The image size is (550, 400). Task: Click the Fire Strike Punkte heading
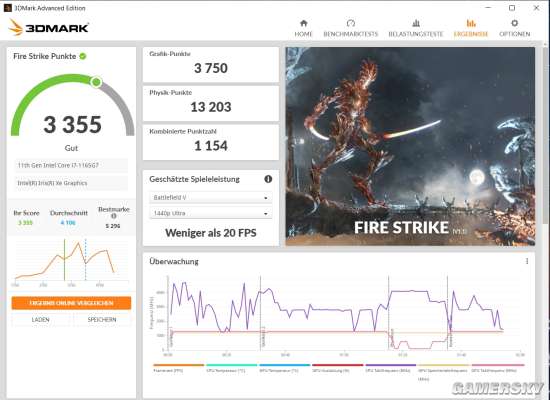click(45, 56)
